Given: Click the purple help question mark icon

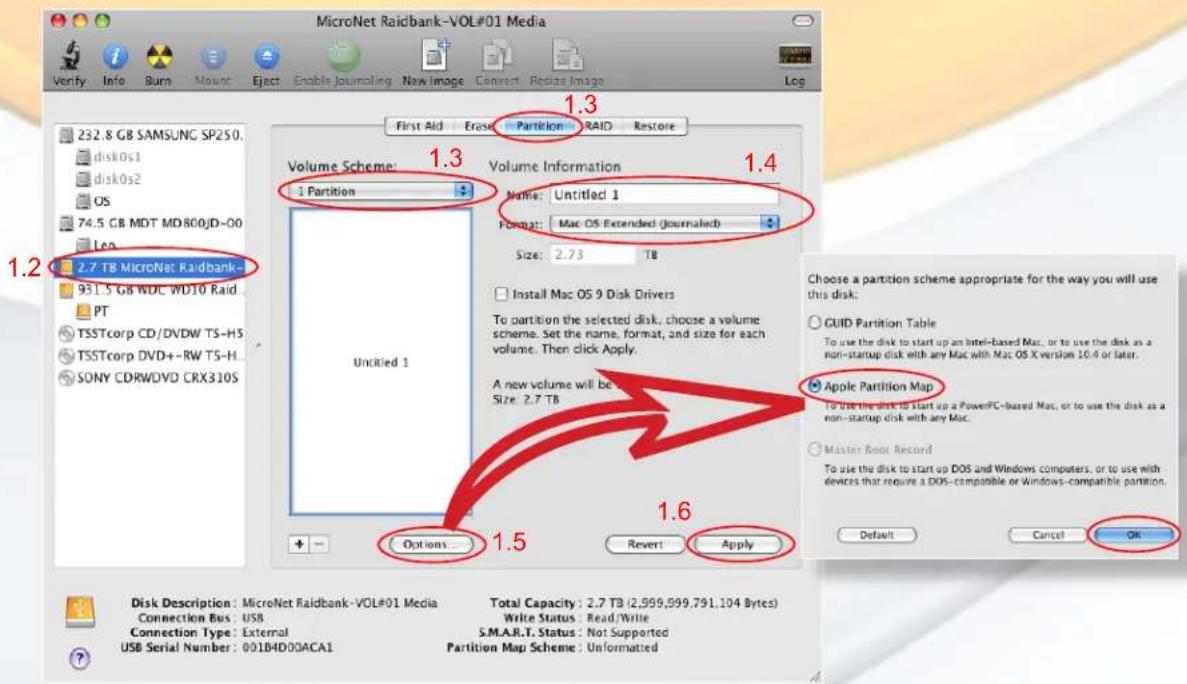Looking at the screenshot, I should [x=79, y=658].
